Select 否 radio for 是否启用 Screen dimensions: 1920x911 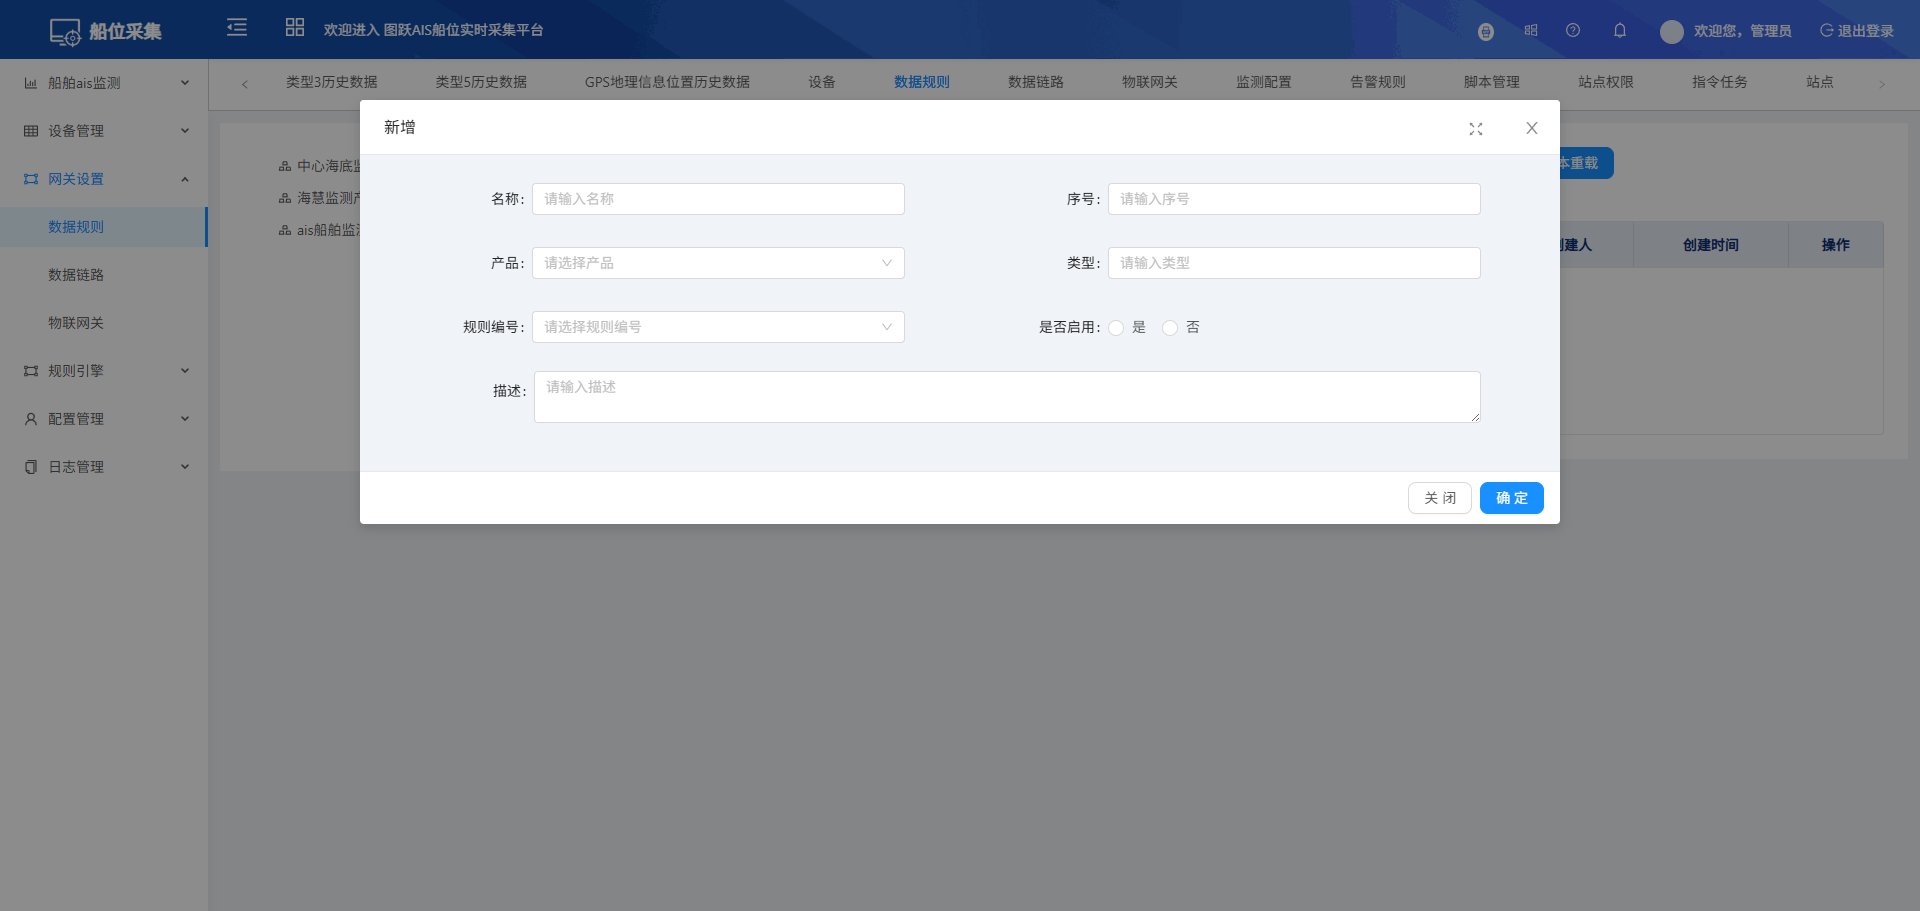[1170, 328]
